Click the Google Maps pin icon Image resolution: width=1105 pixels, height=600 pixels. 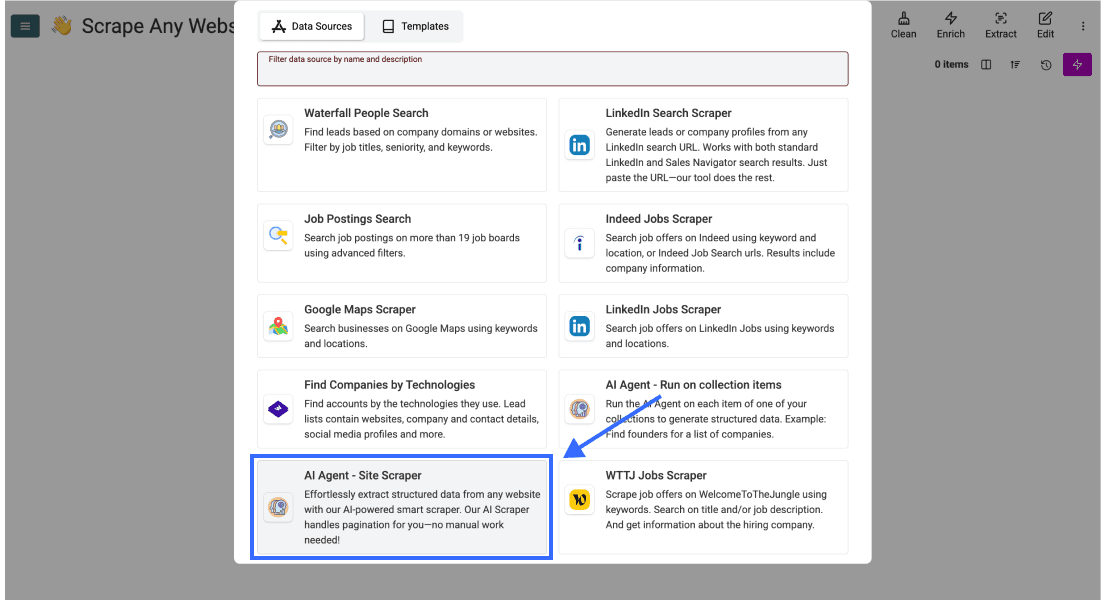[278, 326]
